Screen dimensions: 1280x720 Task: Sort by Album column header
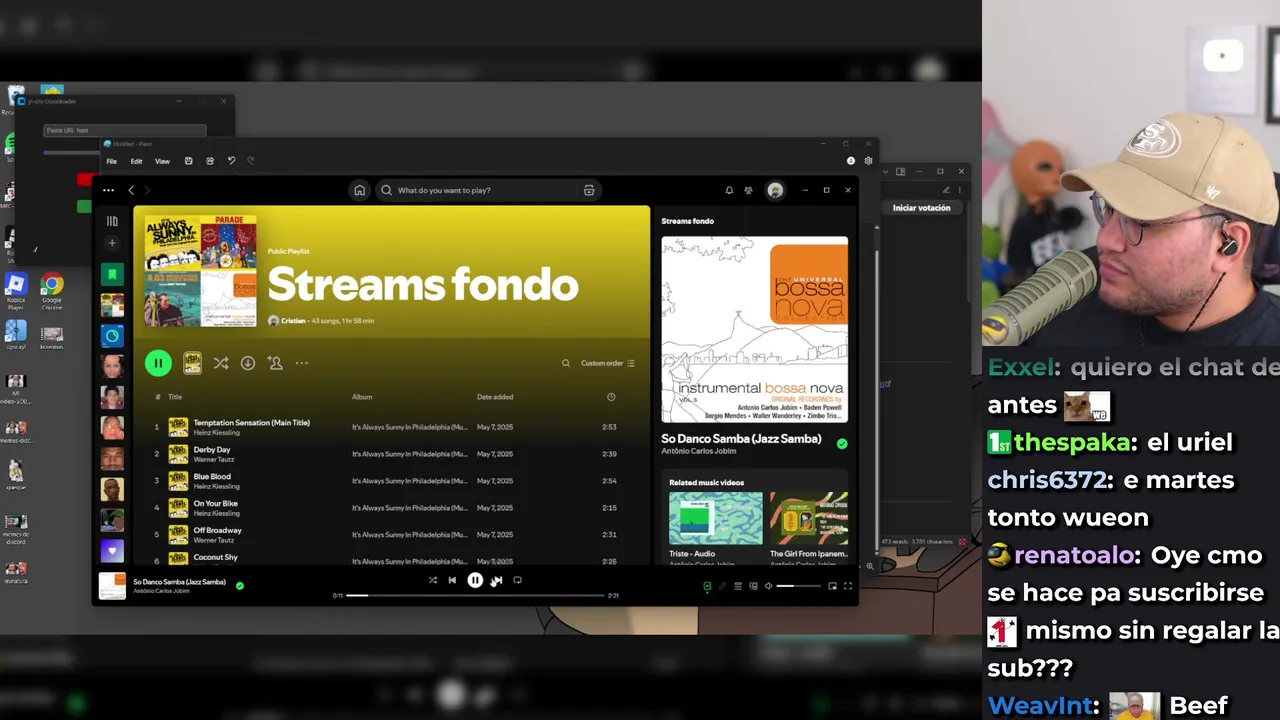tap(362, 397)
